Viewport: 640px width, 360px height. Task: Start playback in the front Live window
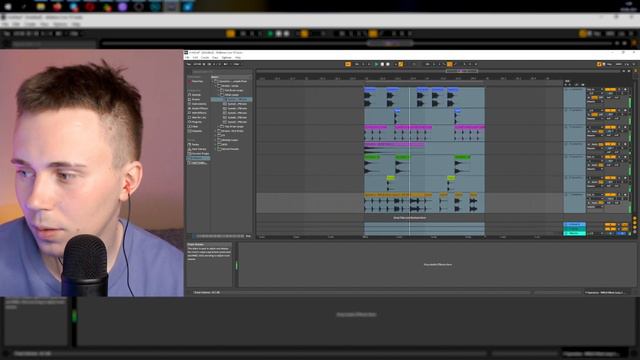click(x=376, y=64)
